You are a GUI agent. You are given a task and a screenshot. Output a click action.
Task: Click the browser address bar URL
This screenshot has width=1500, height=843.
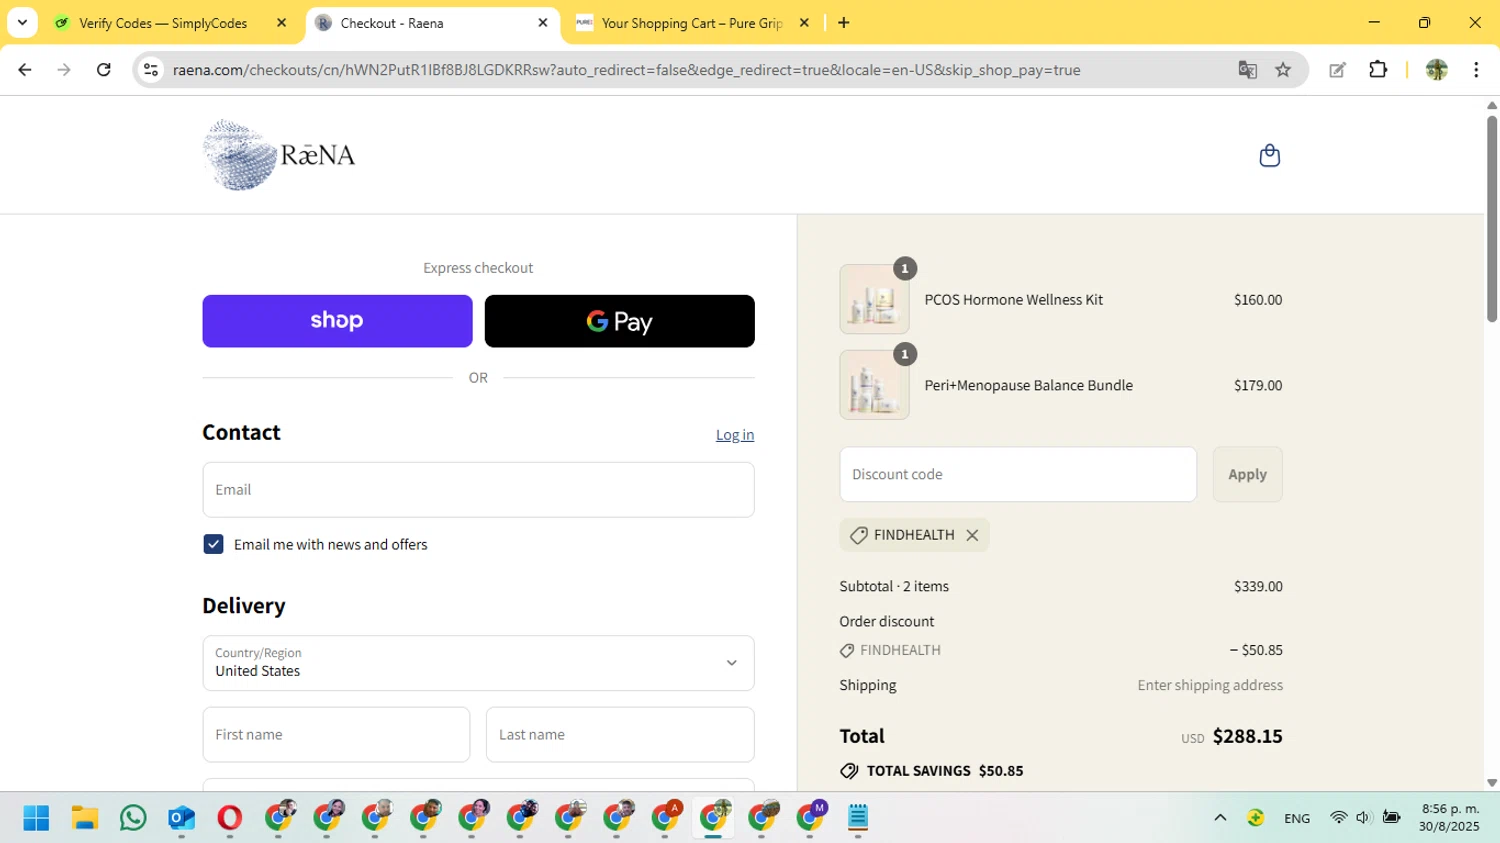626,70
